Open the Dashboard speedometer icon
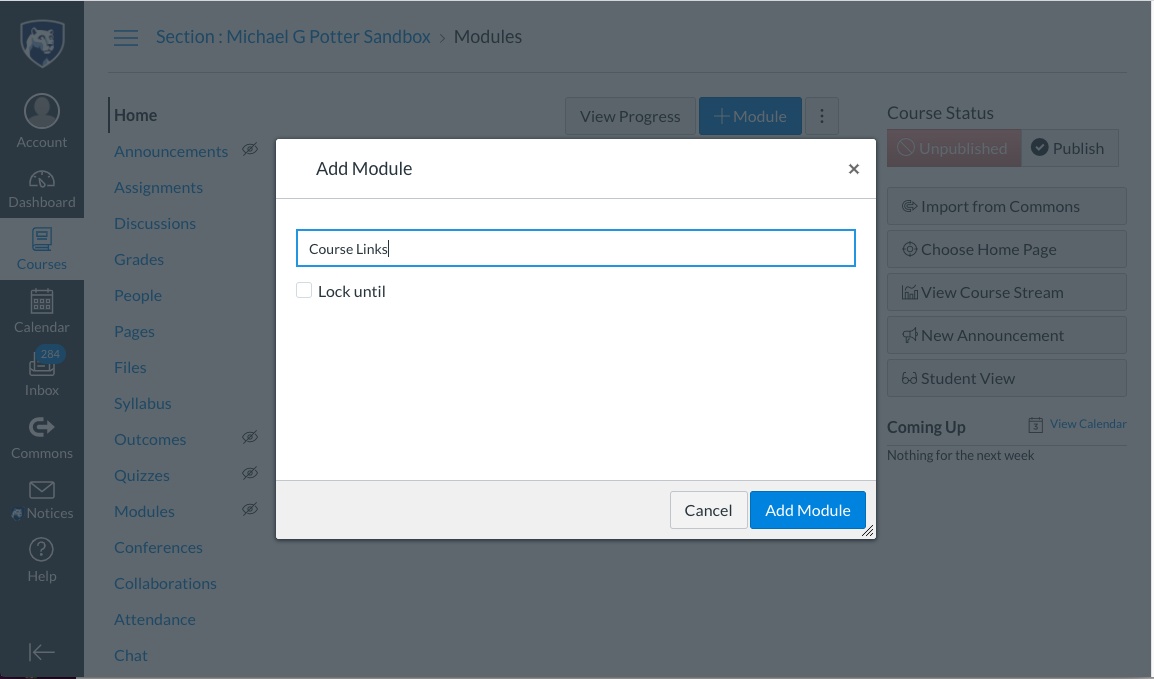The image size is (1154, 679). 42,179
